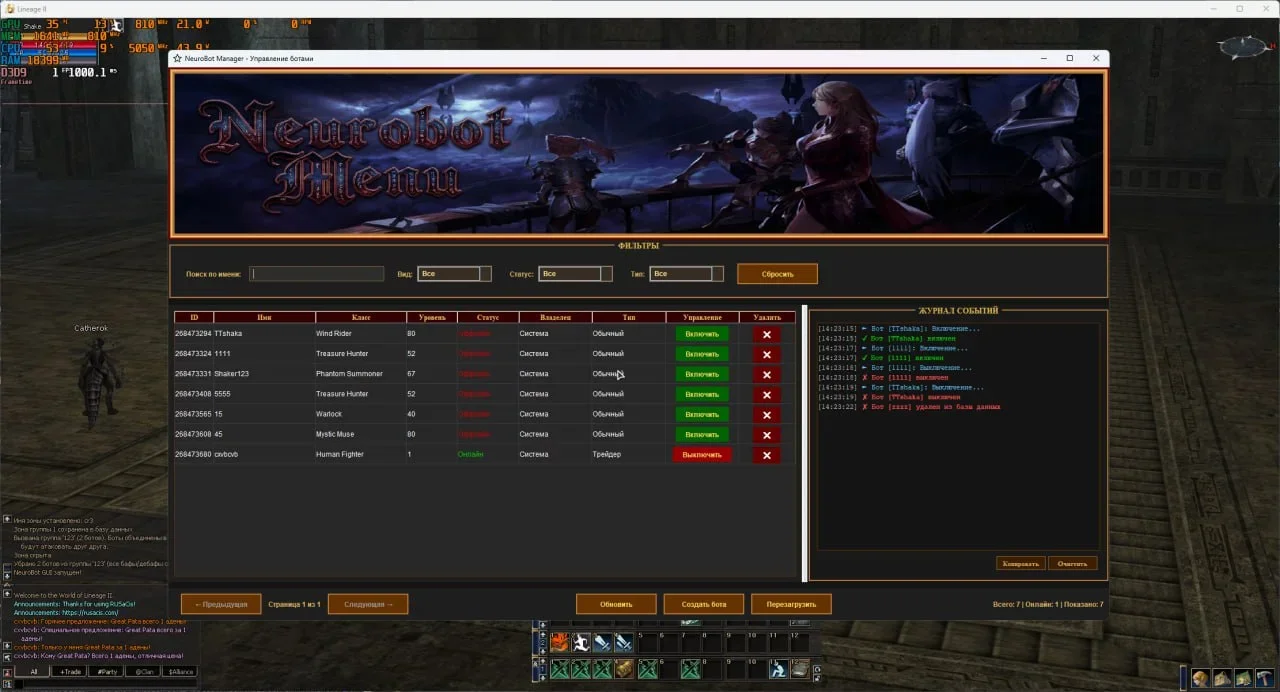
Task: Select the #Party chat tab
Action: point(107,672)
